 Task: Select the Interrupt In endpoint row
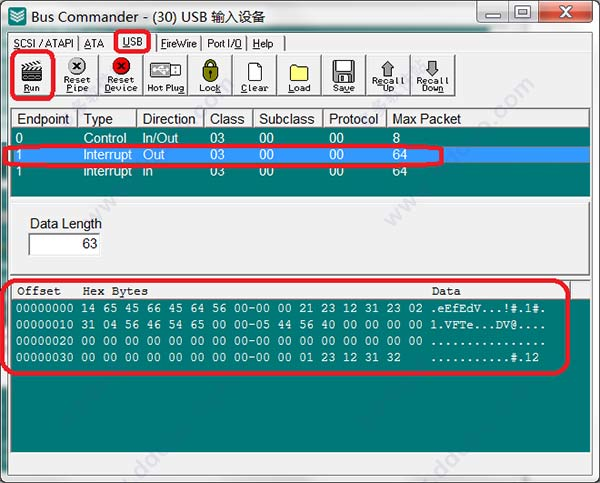coord(200,171)
